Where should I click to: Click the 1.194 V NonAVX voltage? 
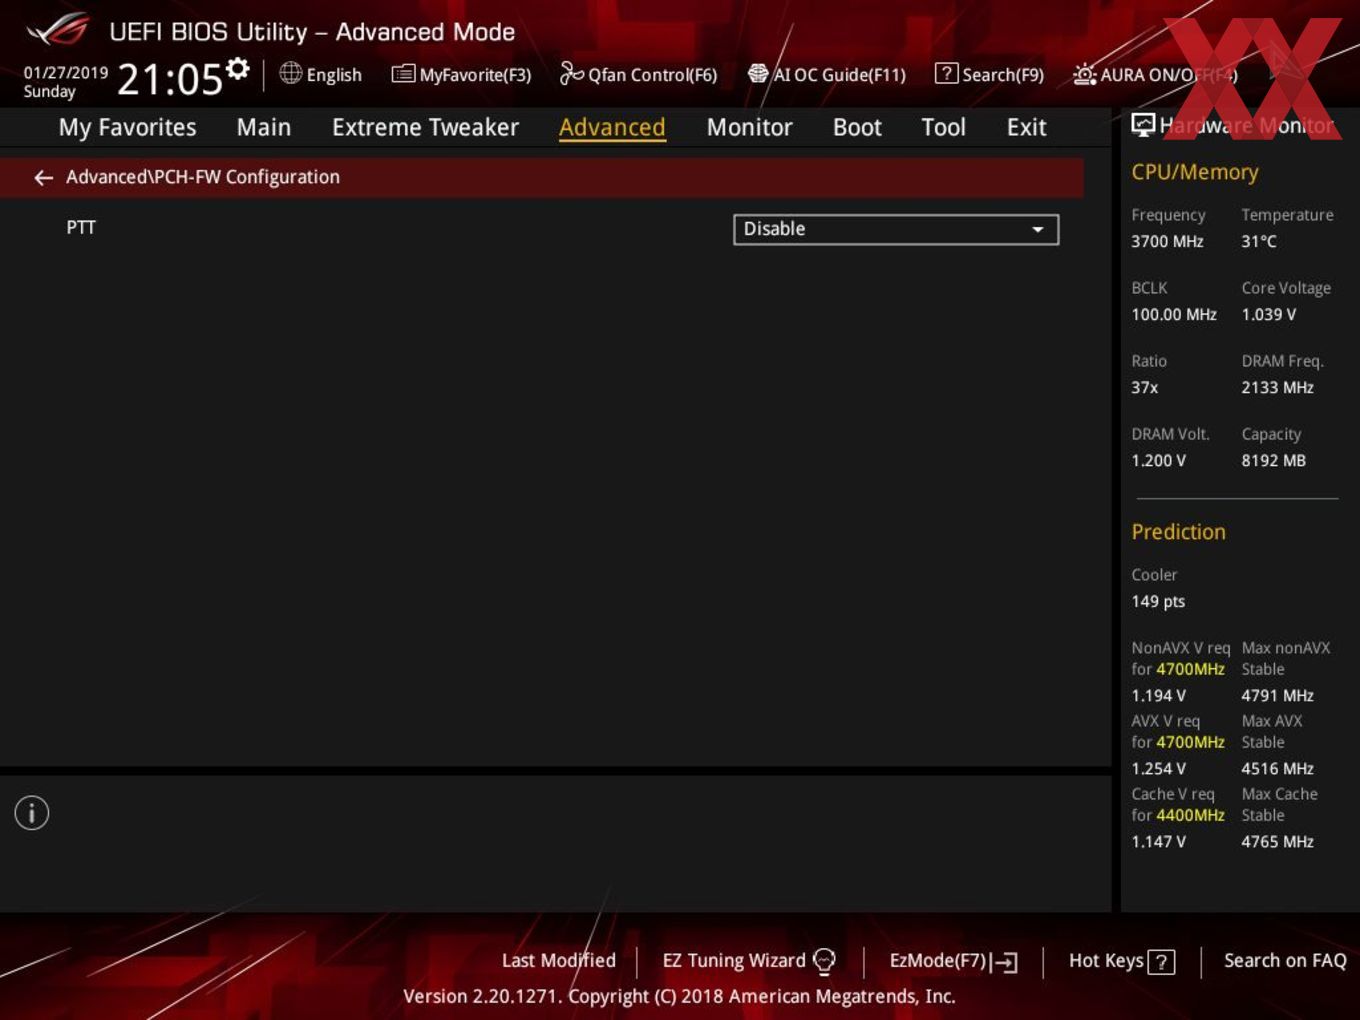point(1158,695)
